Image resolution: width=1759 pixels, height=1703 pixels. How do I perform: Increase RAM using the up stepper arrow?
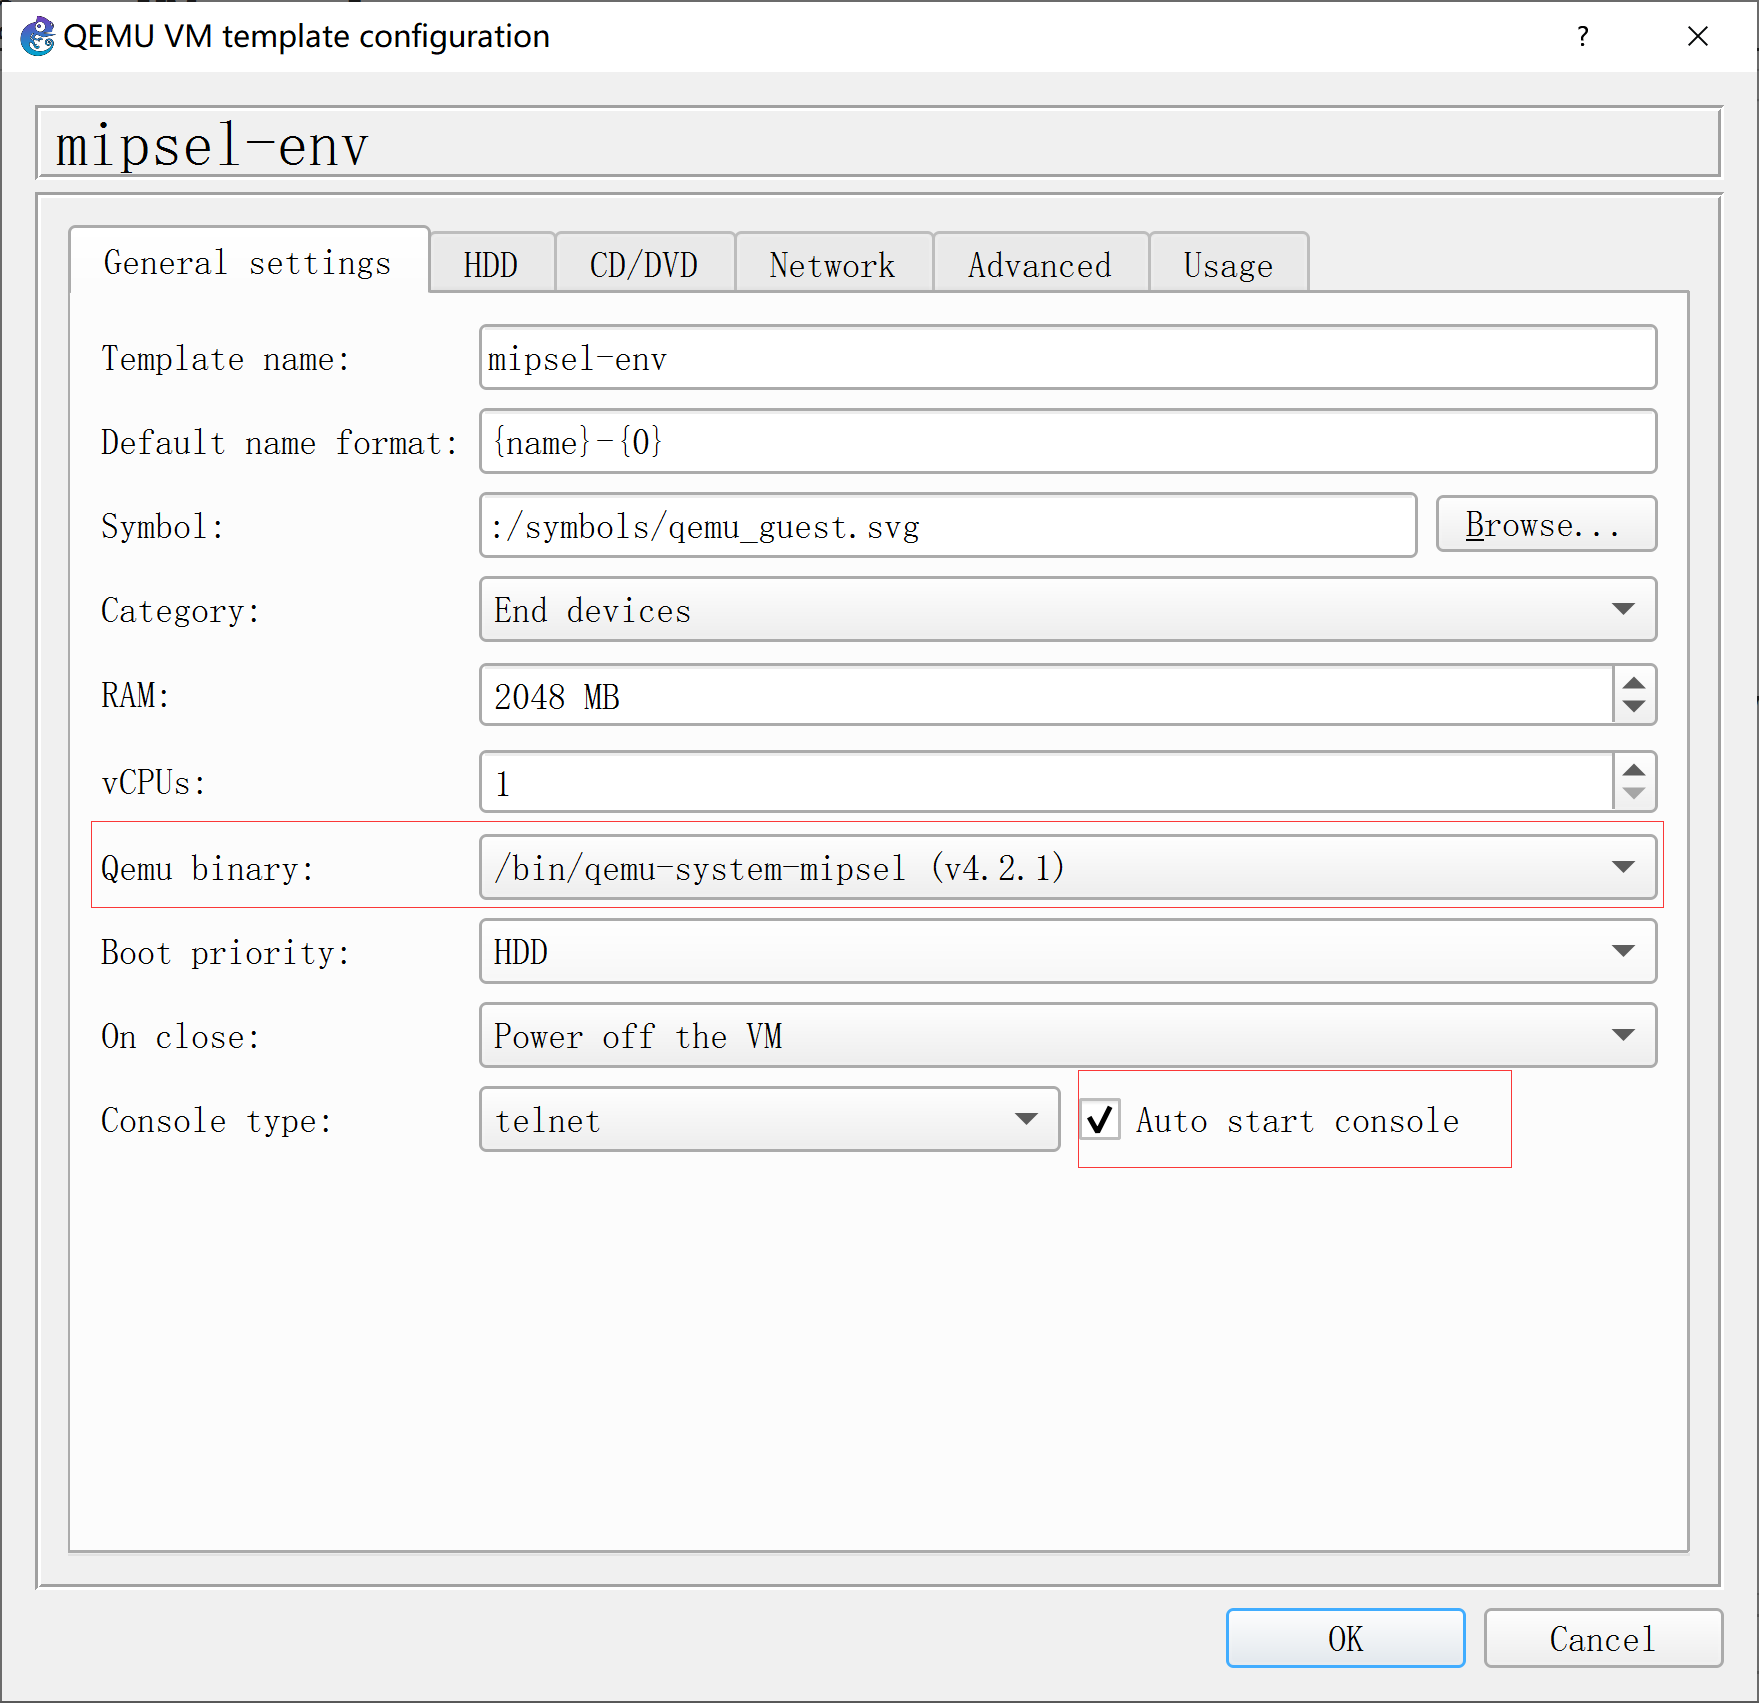click(1632, 683)
